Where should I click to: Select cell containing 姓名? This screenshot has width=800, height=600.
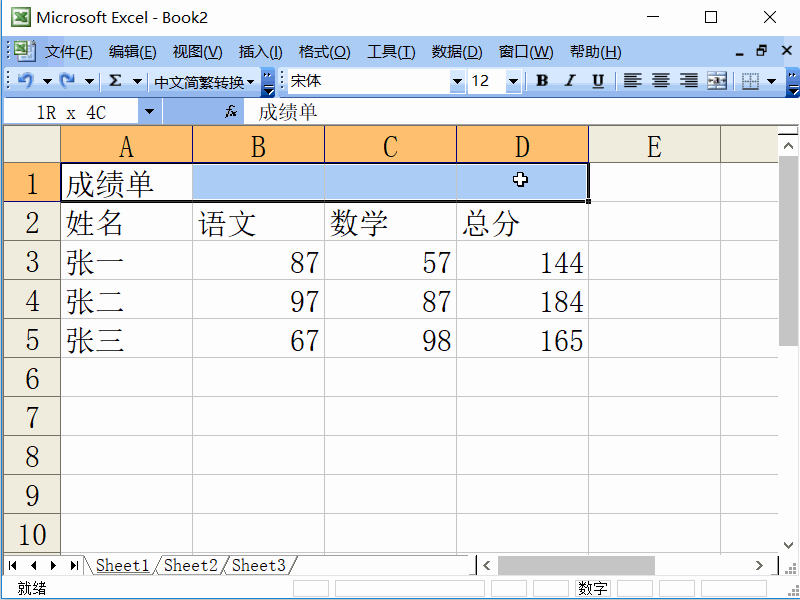[x=127, y=222]
